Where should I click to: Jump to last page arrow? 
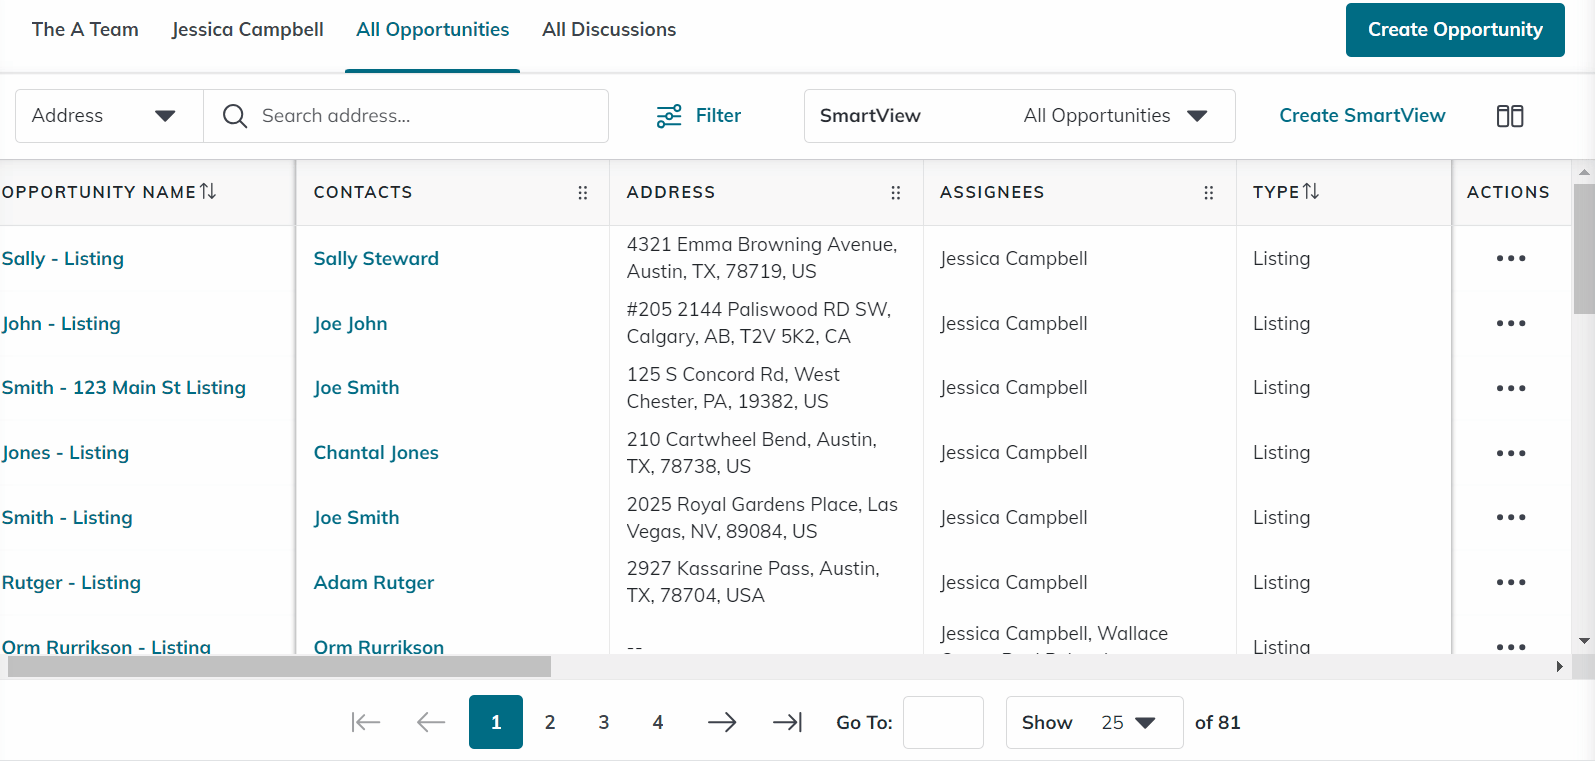(x=788, y=722)
